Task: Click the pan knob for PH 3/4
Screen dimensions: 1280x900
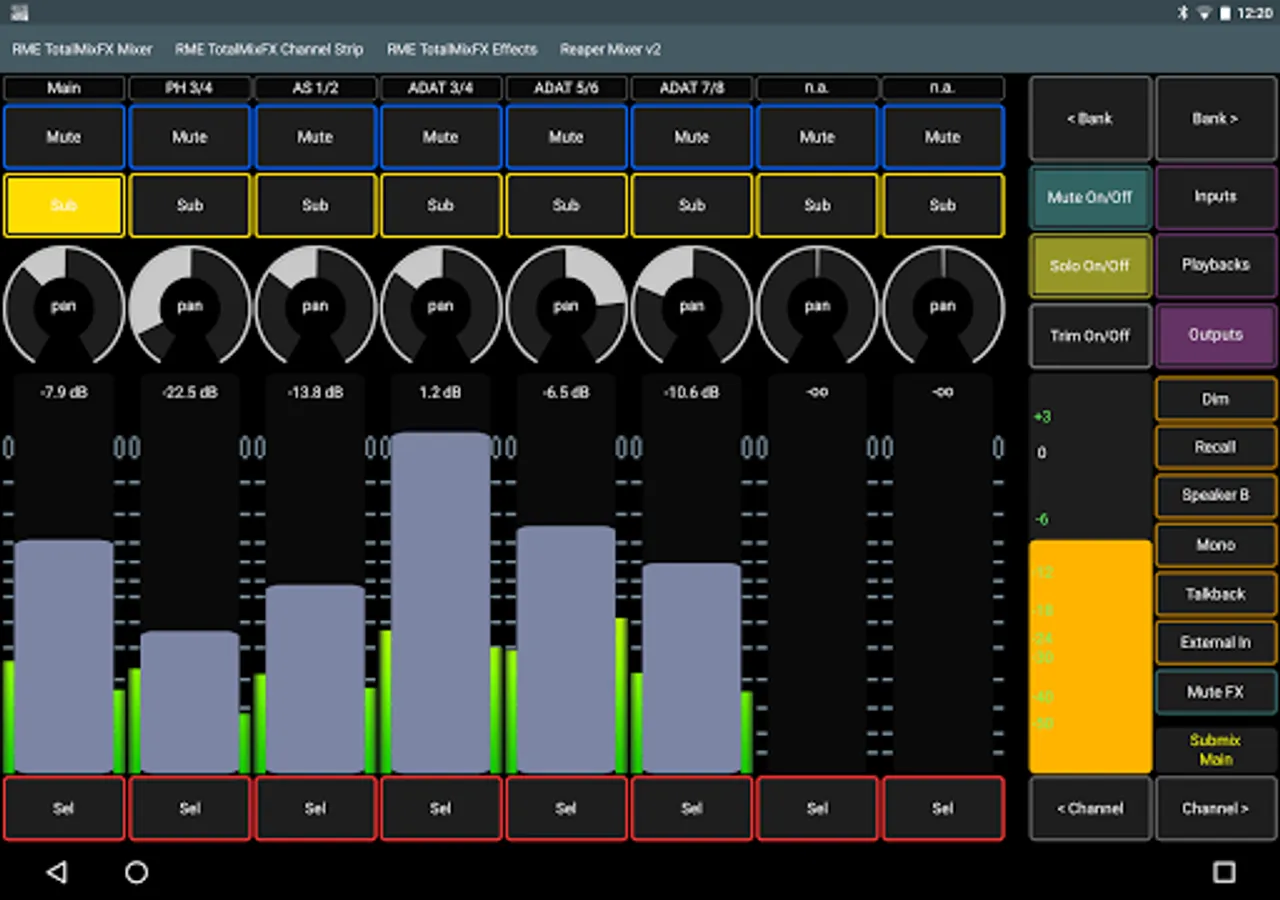Action: (190, 306)
